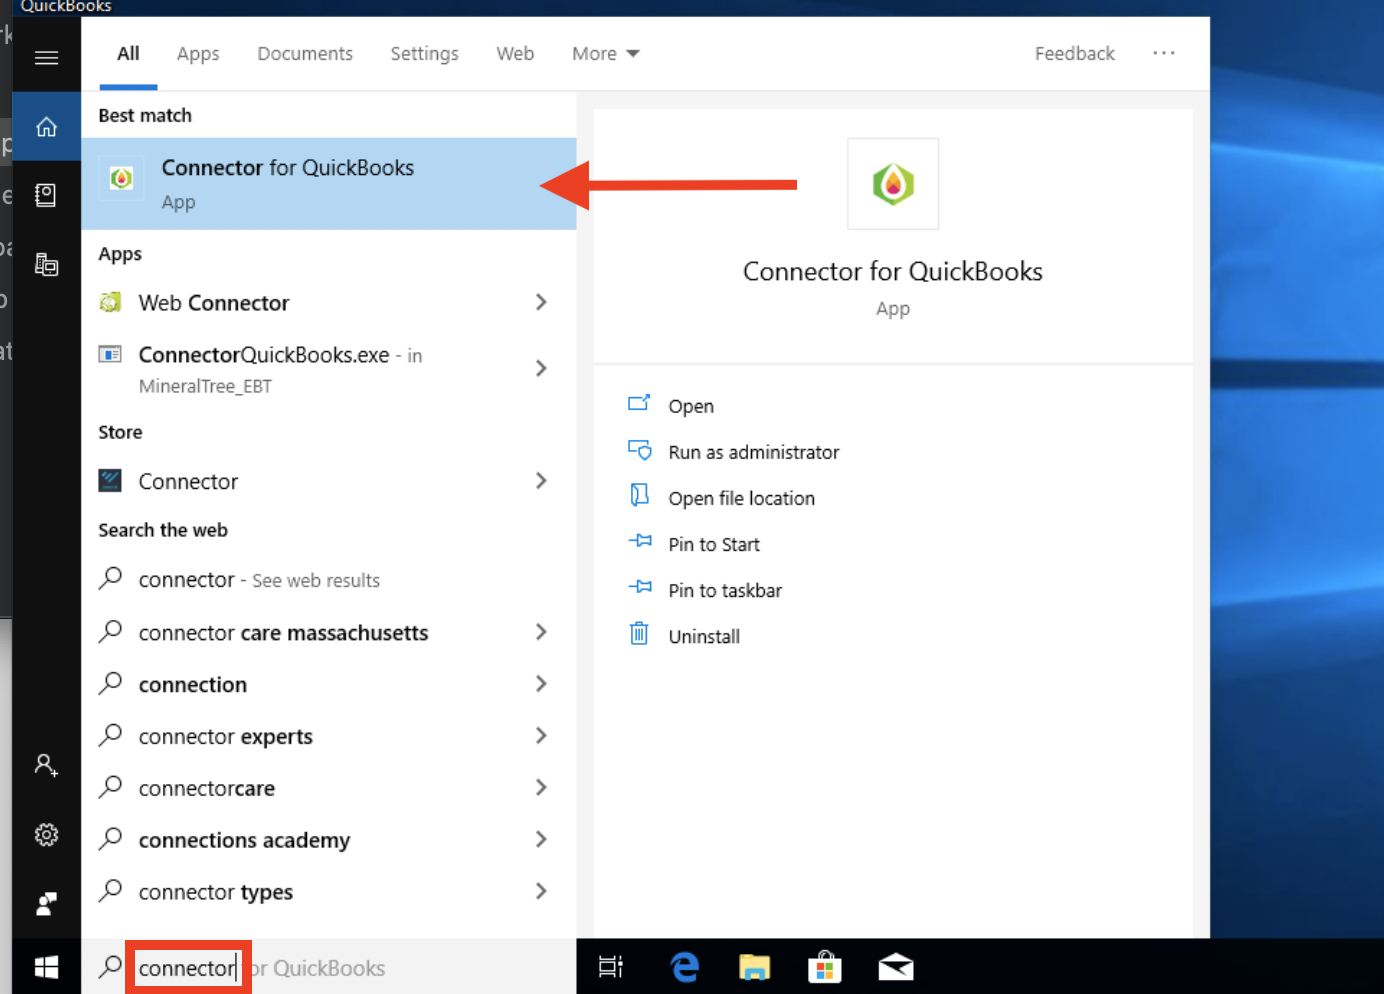Select the magnifier icon in search box

pyautogui.click(x=110, y=966)
